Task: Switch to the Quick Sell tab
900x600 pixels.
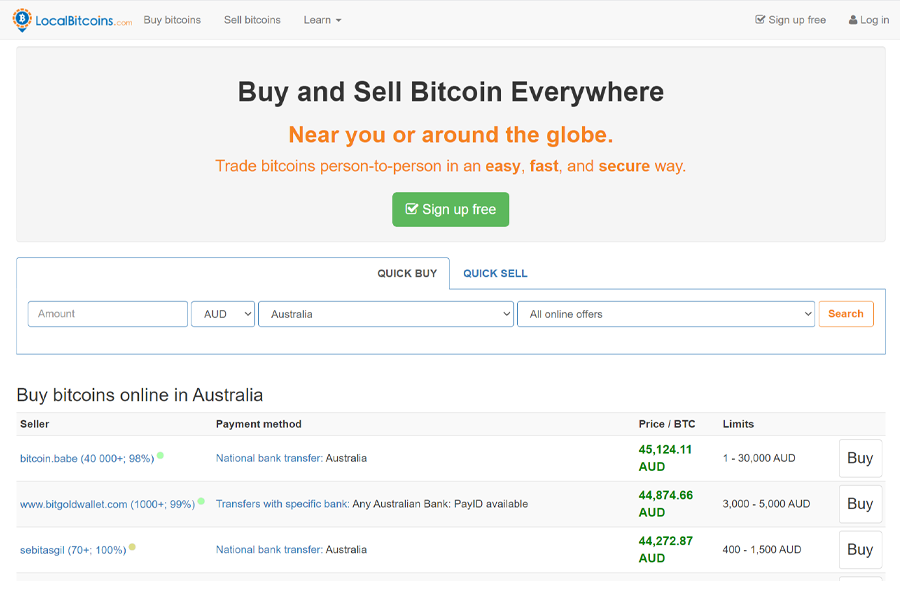Action: pos(495,273)
